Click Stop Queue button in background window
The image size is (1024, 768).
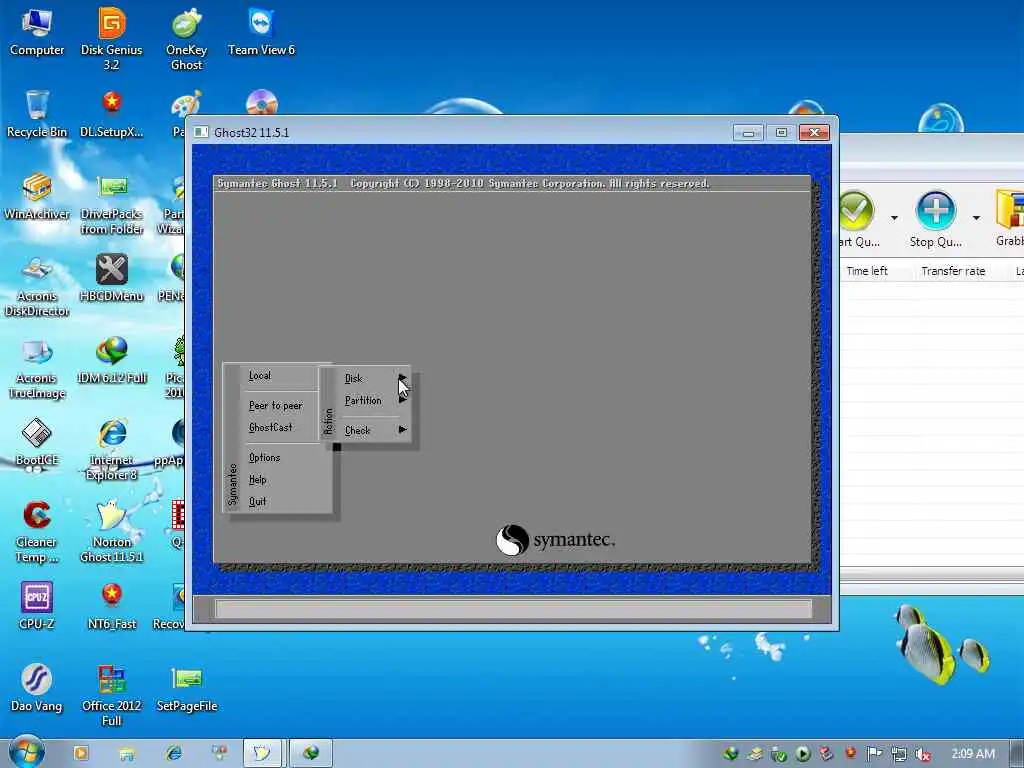(935, 219)
